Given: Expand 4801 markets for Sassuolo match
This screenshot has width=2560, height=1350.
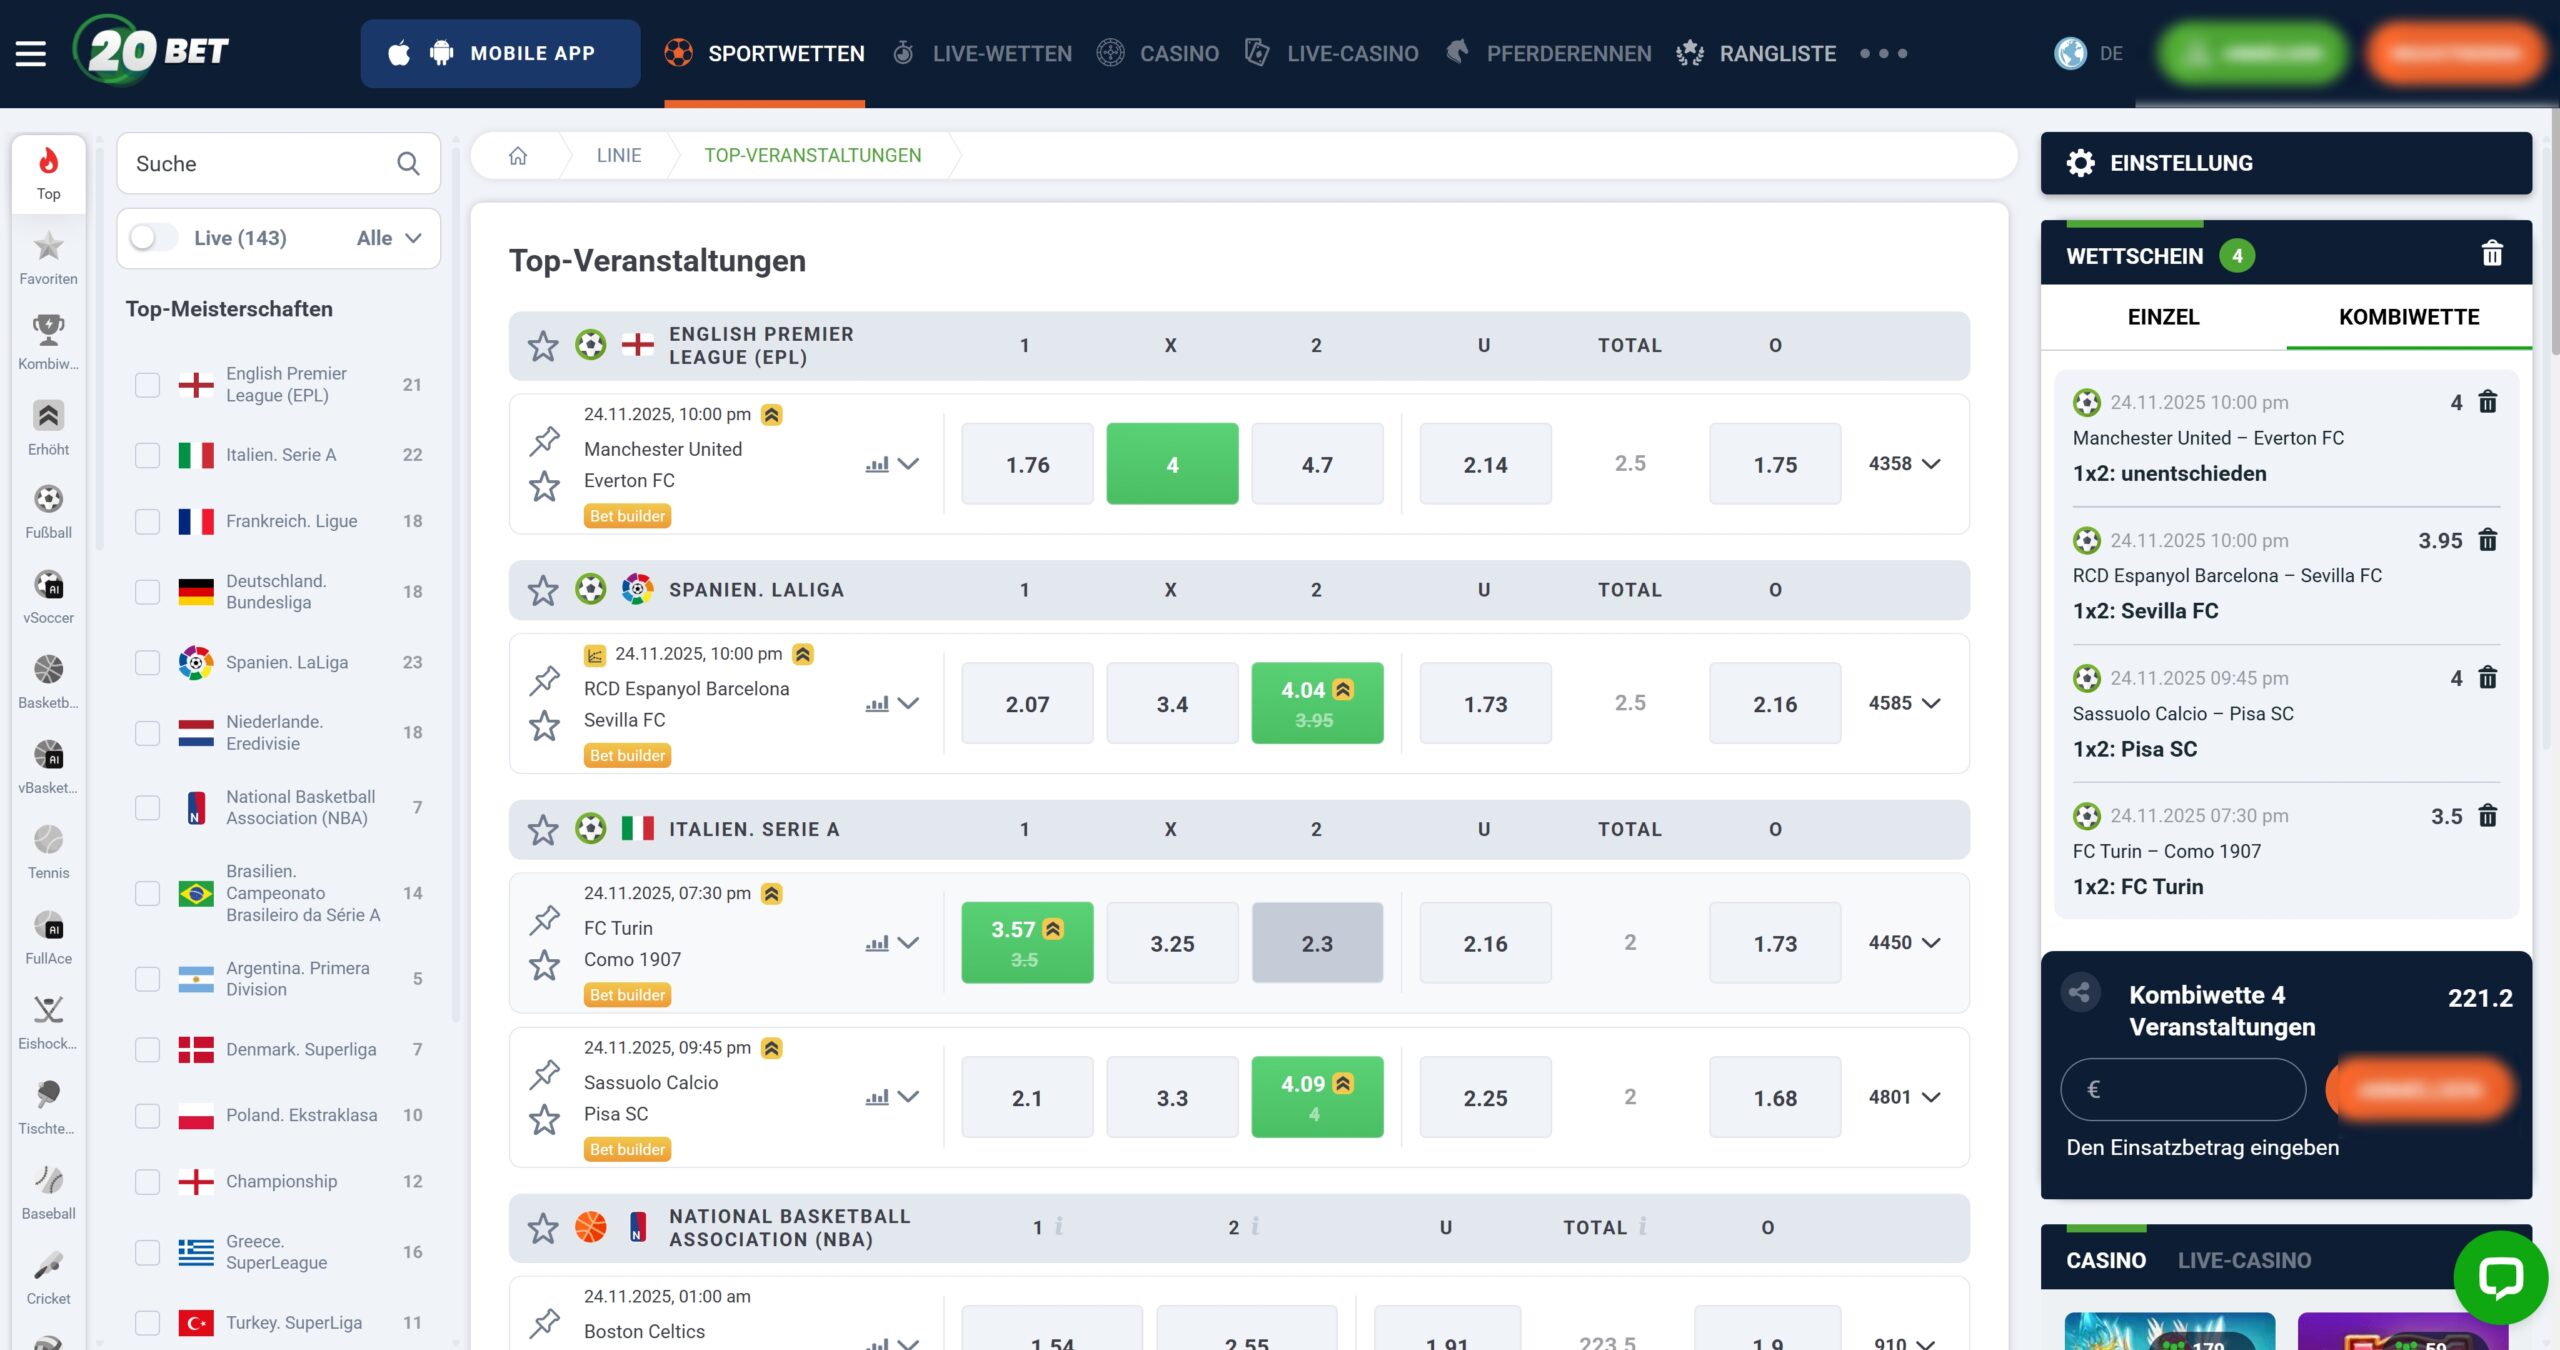Looking at the screenshot, I should pyautogui.click(x=1904, y=1097).
